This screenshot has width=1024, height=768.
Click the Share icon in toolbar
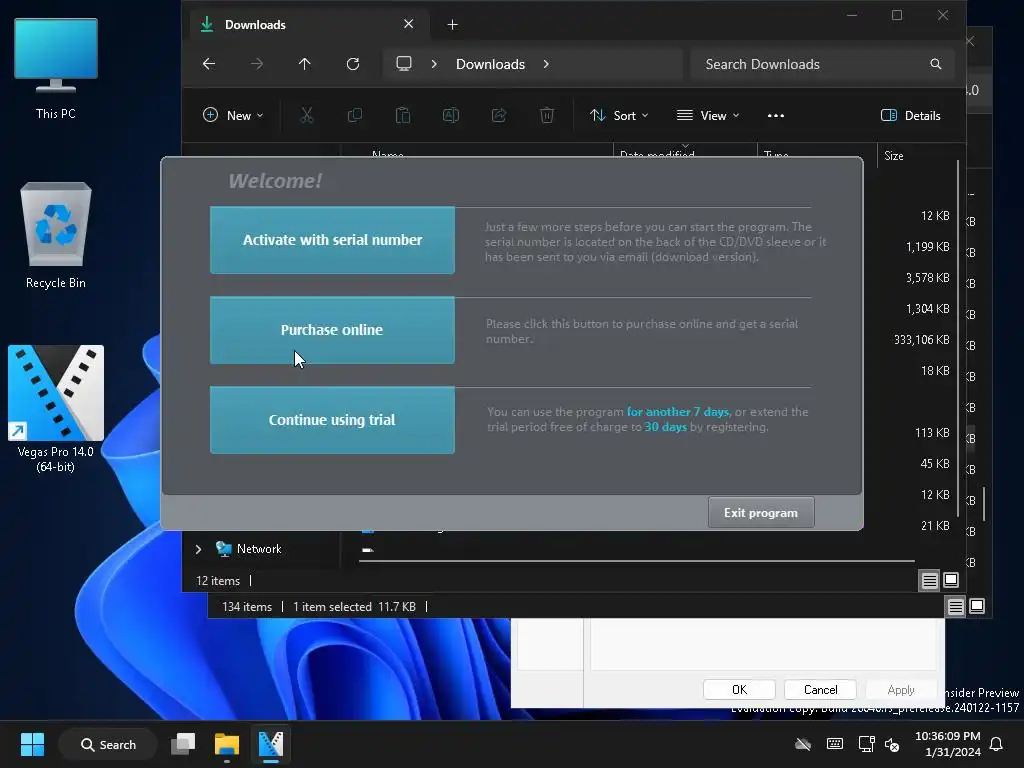(x=499, y=116)
